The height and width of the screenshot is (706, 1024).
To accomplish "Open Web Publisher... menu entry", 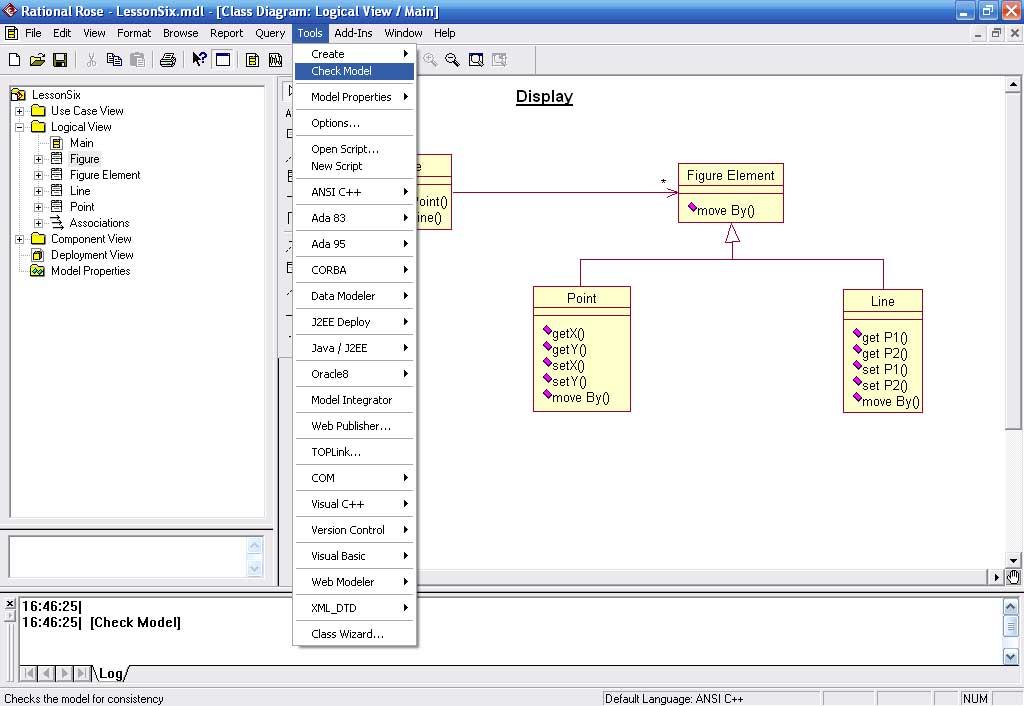I will (x=355, y=426).
